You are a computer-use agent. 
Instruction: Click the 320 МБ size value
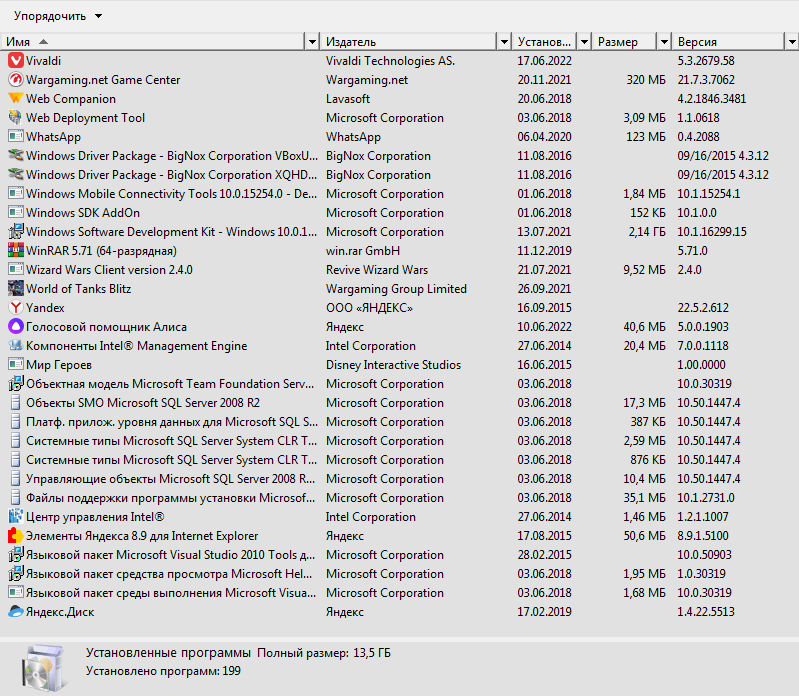646,79
